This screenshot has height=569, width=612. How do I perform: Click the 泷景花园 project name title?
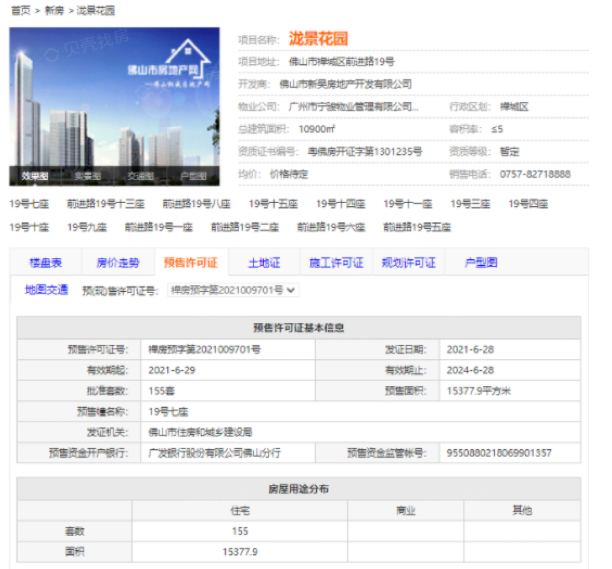[x=318, y=39]
